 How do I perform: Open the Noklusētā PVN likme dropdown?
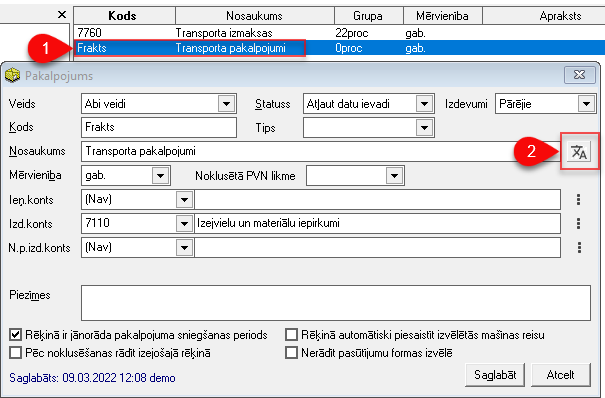tap(394, 176)
